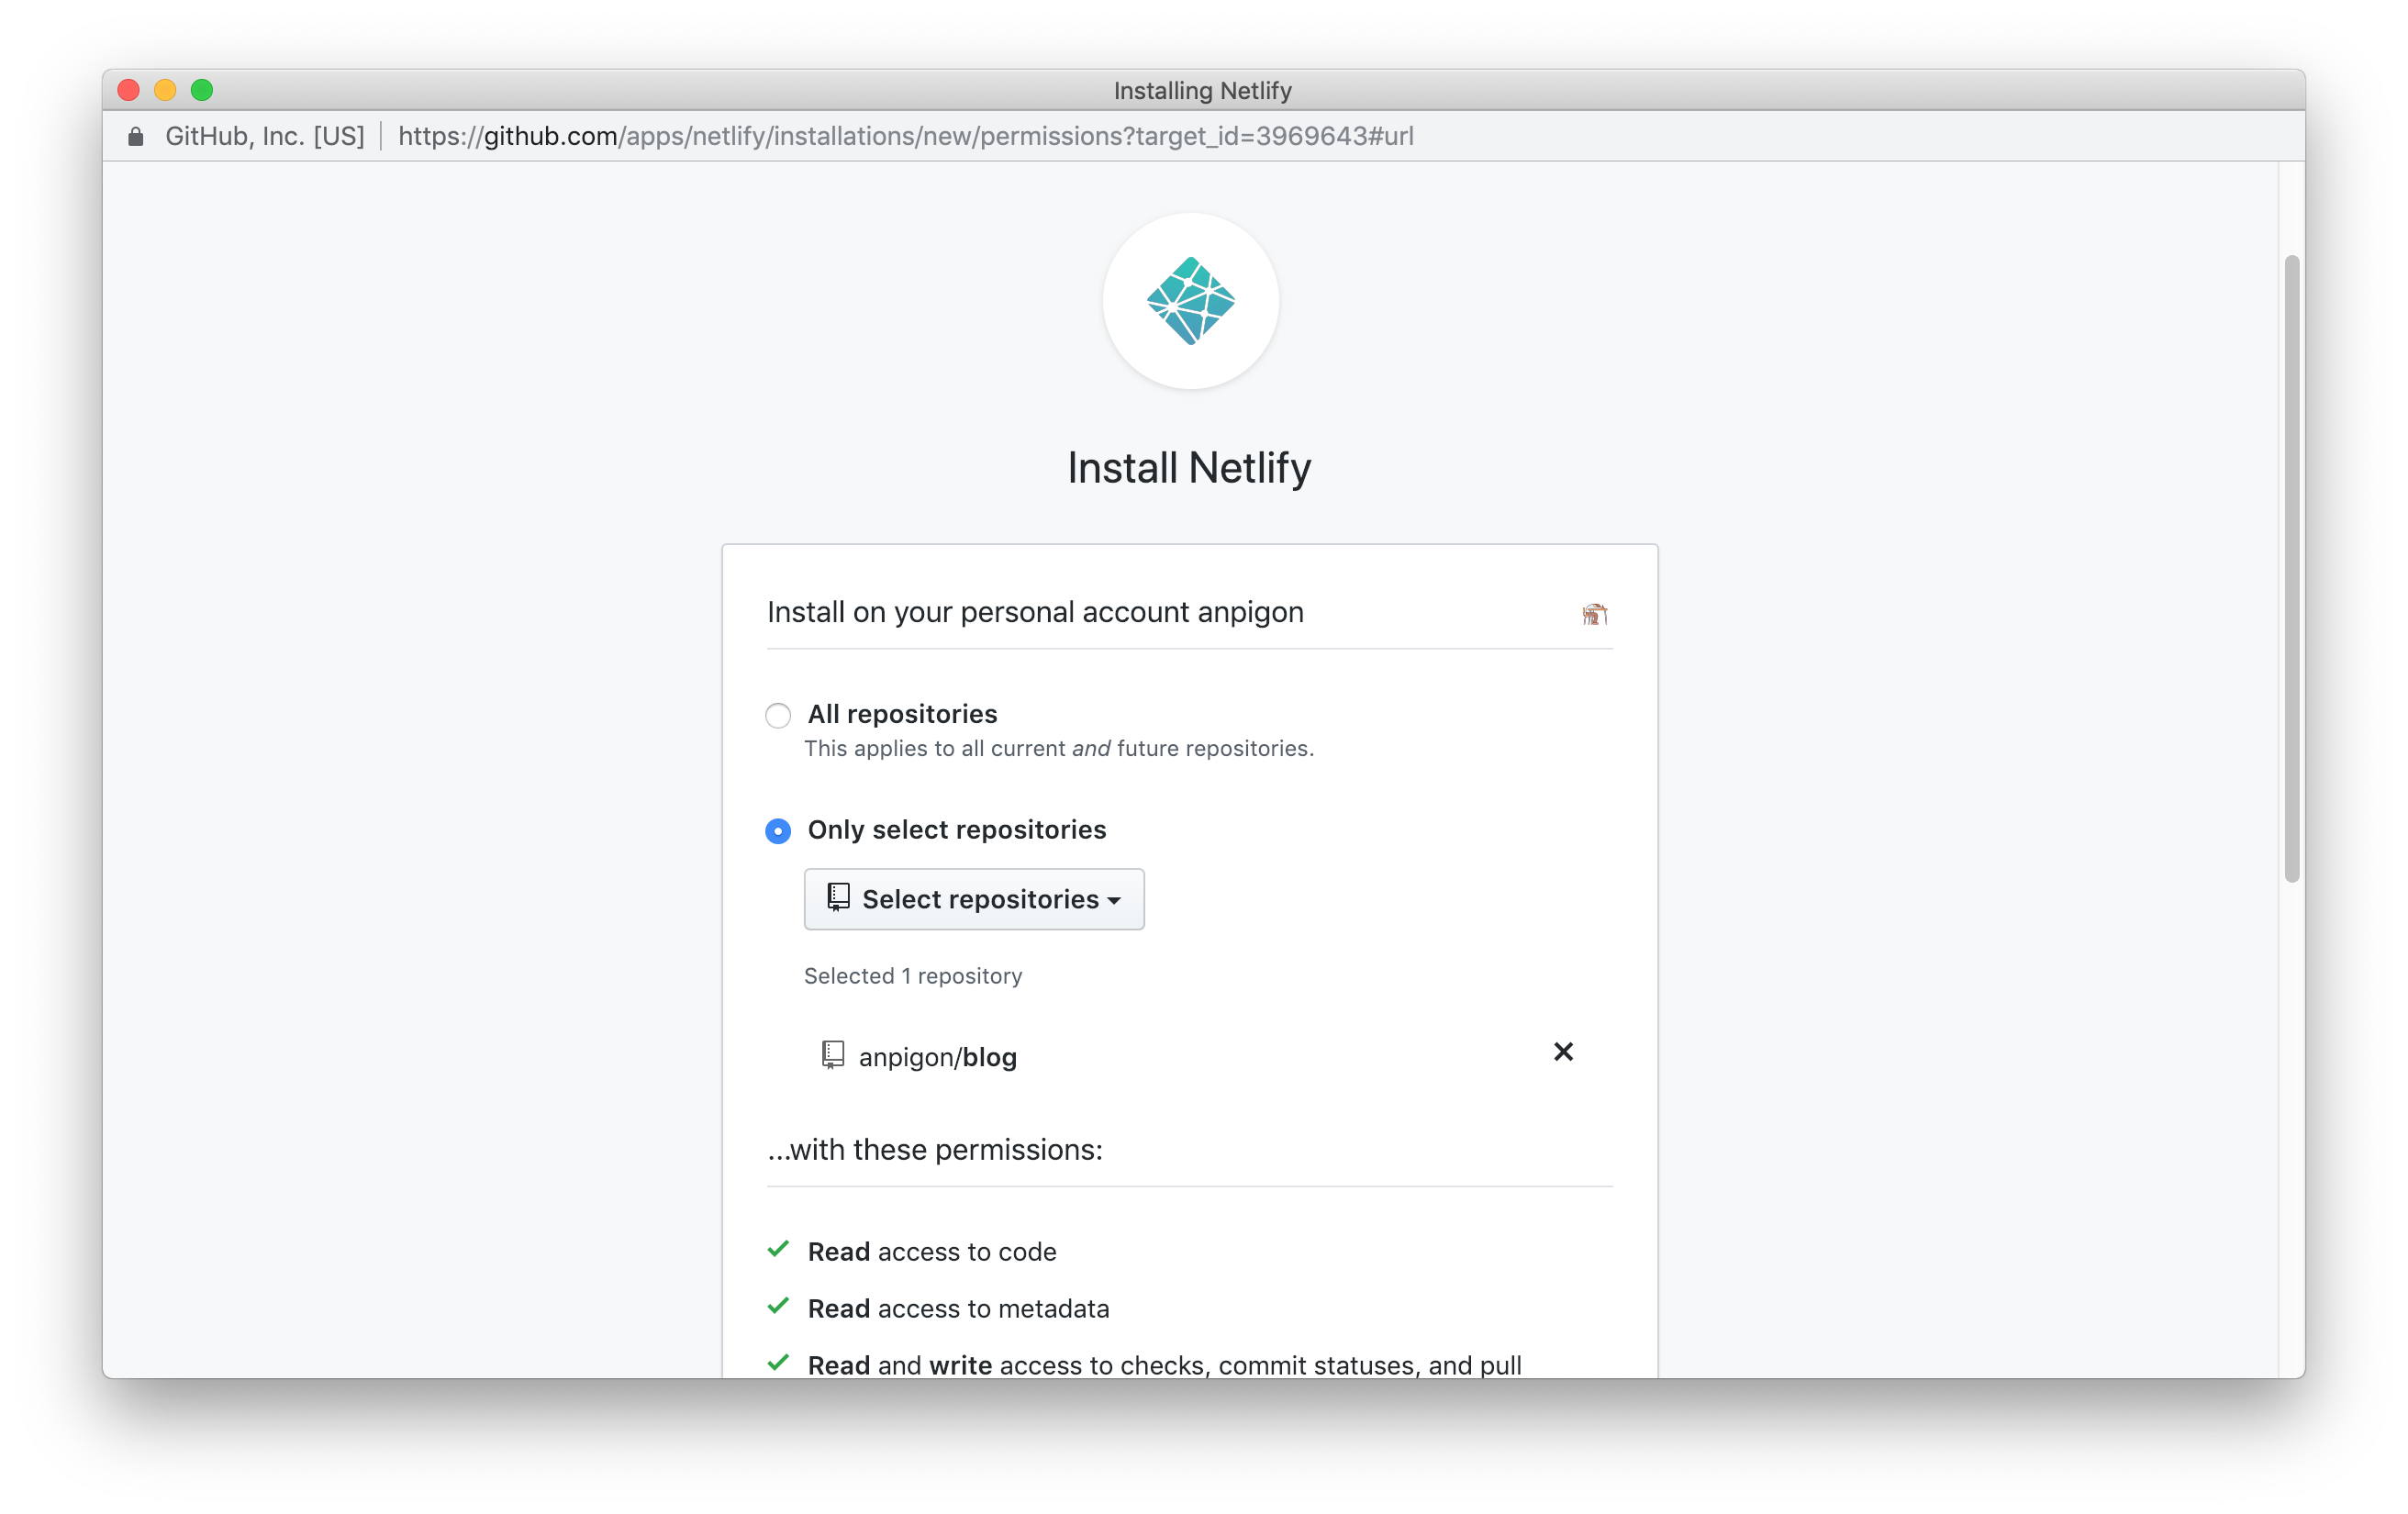Image resolution: width=2408 pixels, height=1514 pixels.
Task: Click the anpigon user avatar icon
Action: [1594, 614]
